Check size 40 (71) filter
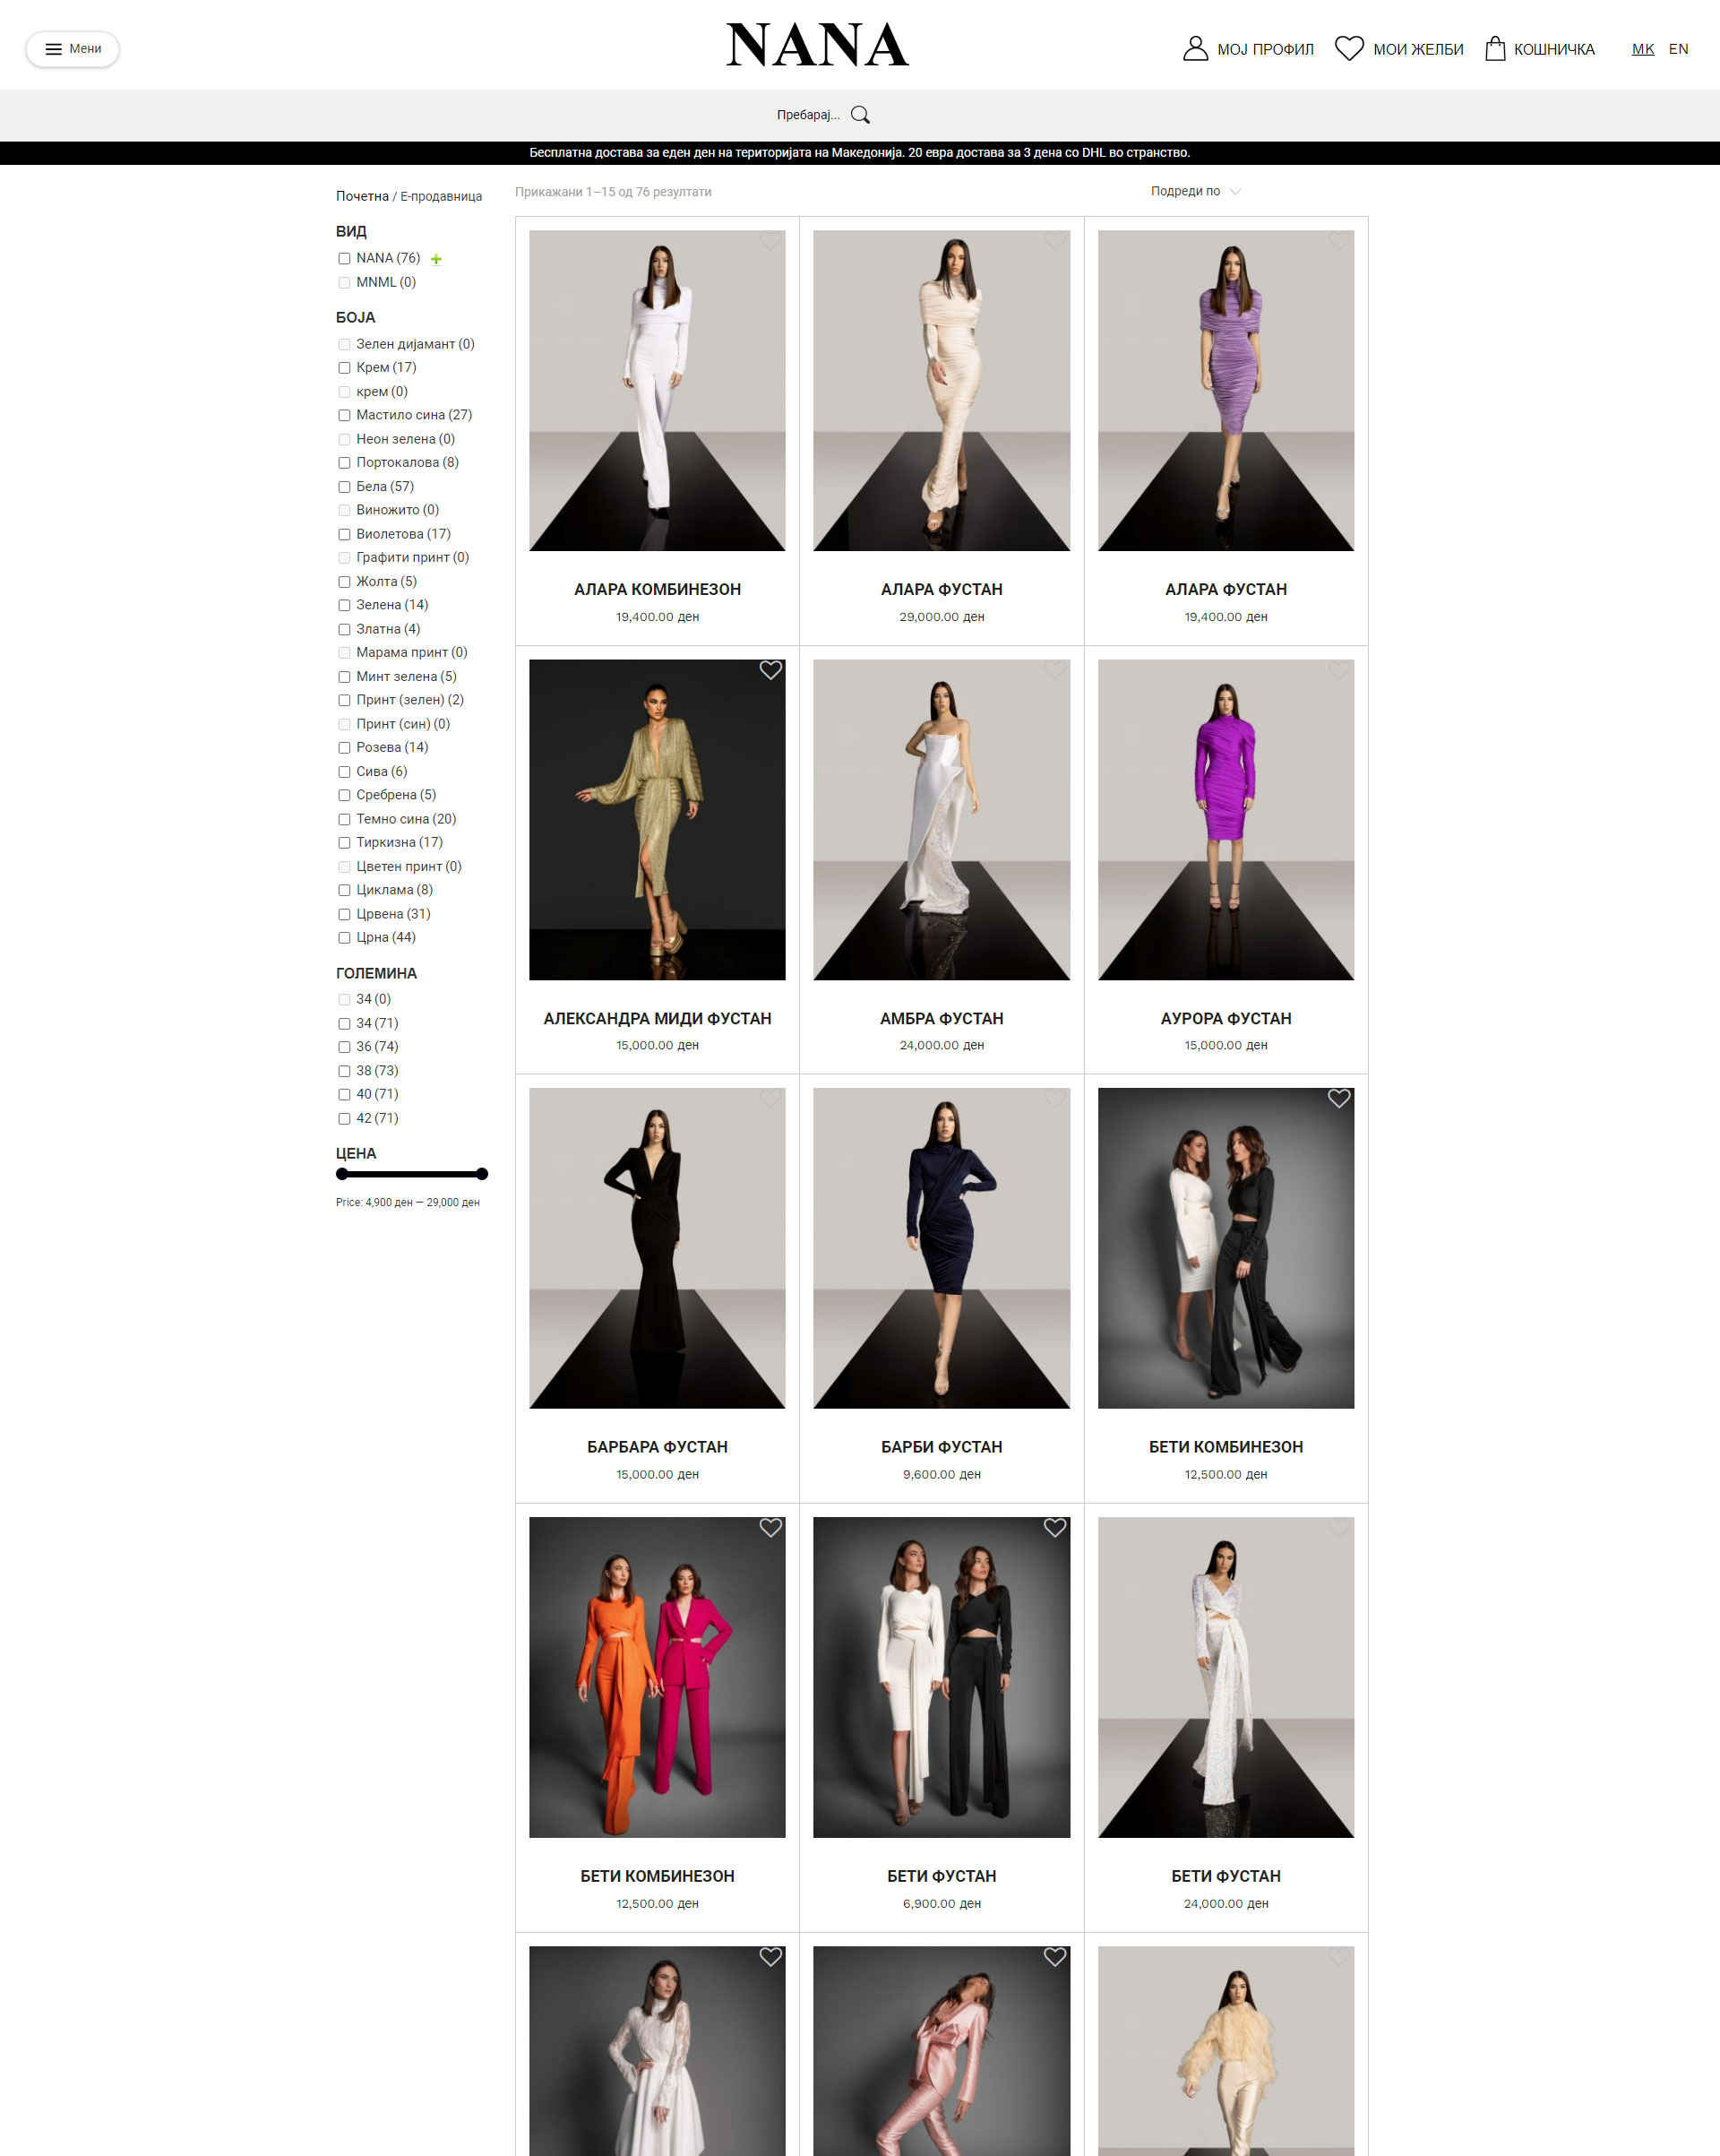The height and width of the screenshot is (2156, 1720). click(x=344, y=1094)
